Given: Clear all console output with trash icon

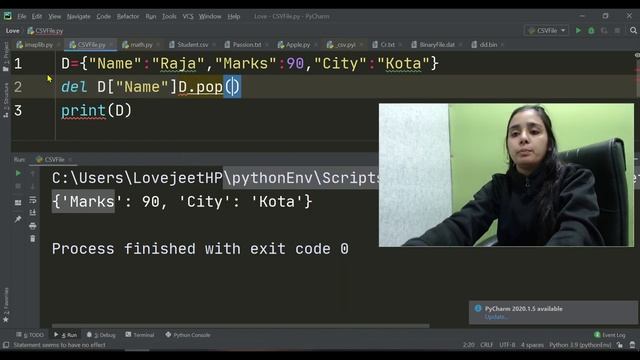Looking at the screenshot, I should click(x=33, y=239).
